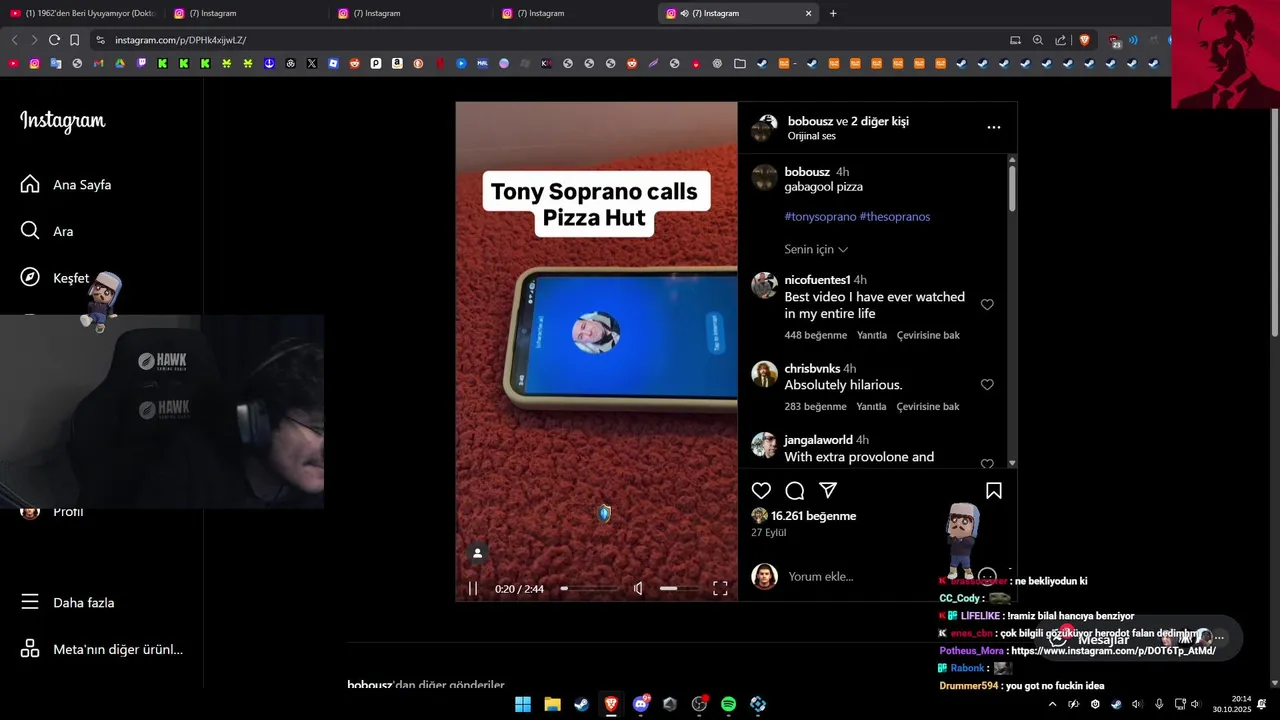Open bobousz profile from post header
The height and width of the screenshot is (720, 1280).
tap(809, 121)
